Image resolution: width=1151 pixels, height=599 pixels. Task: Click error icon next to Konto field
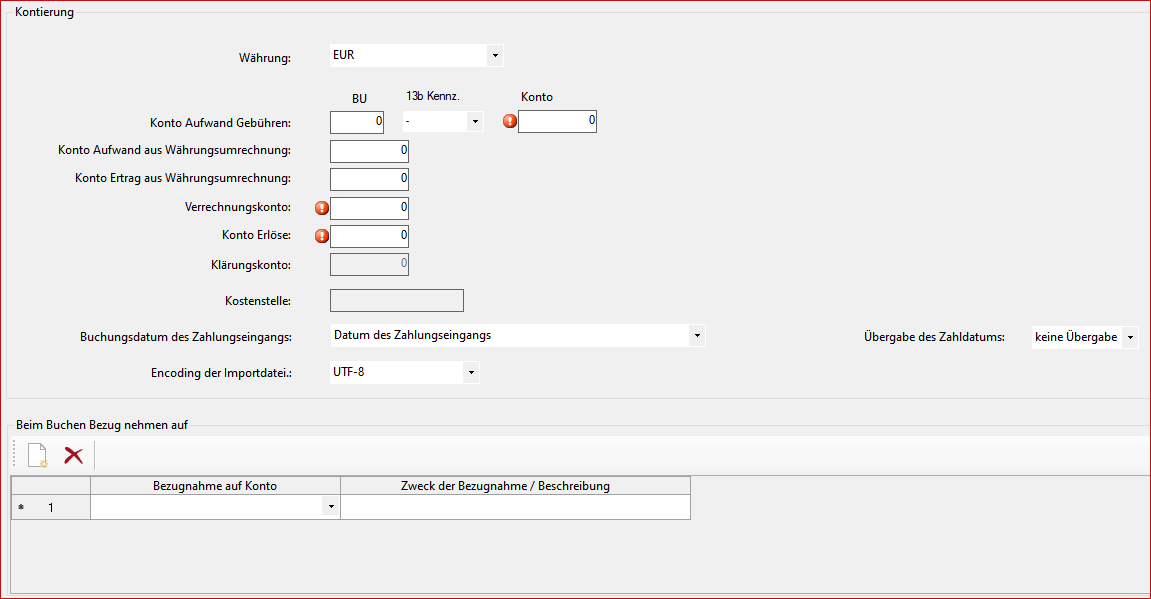click(x=510, y=121)
